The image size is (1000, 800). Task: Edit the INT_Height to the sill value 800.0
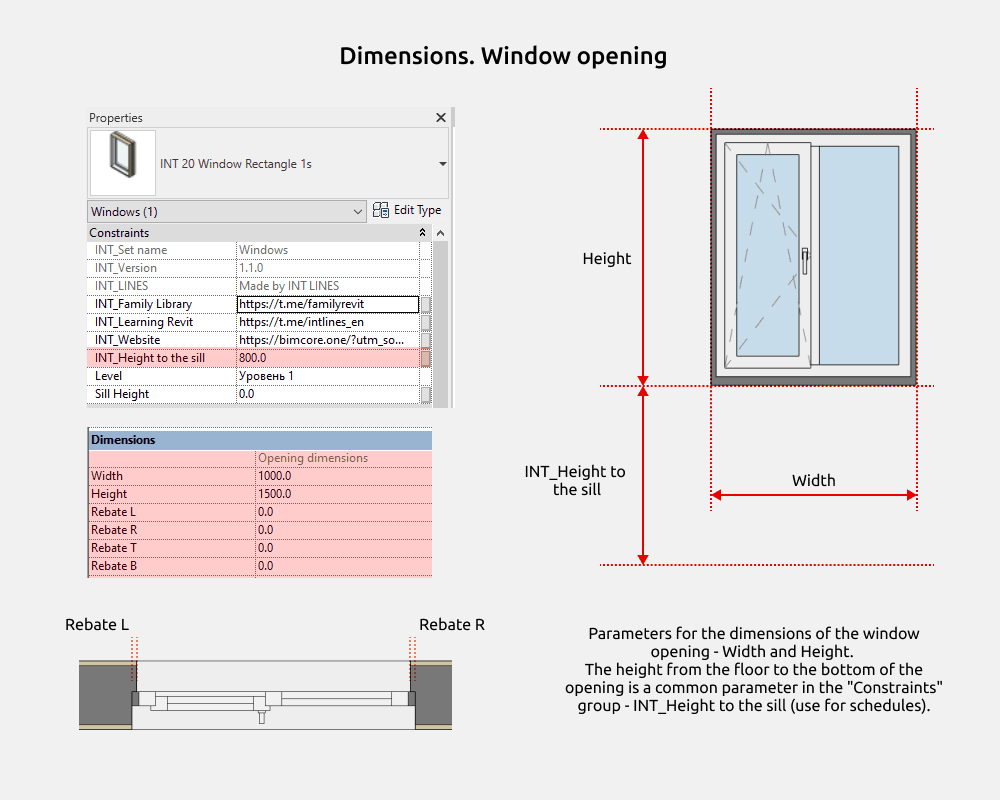coord(328,358)
